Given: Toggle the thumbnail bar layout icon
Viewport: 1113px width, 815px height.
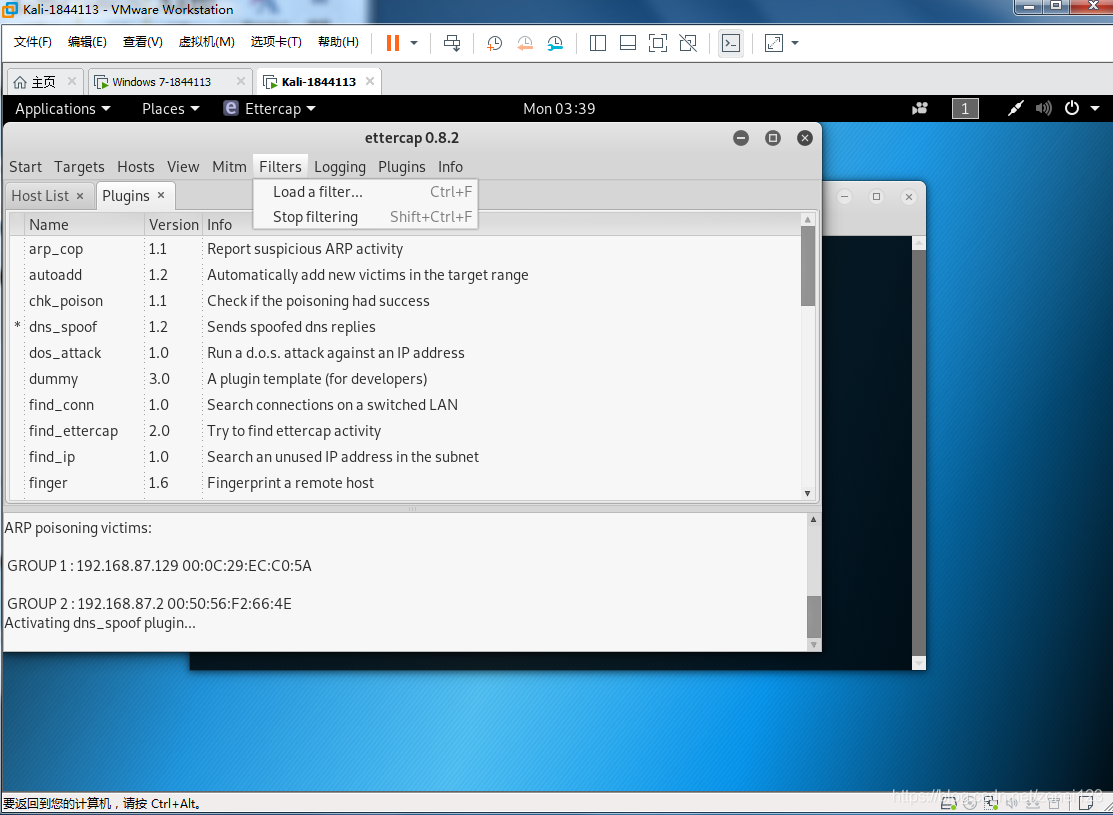Looking at the screenshot, I should (x=627, y=43).
